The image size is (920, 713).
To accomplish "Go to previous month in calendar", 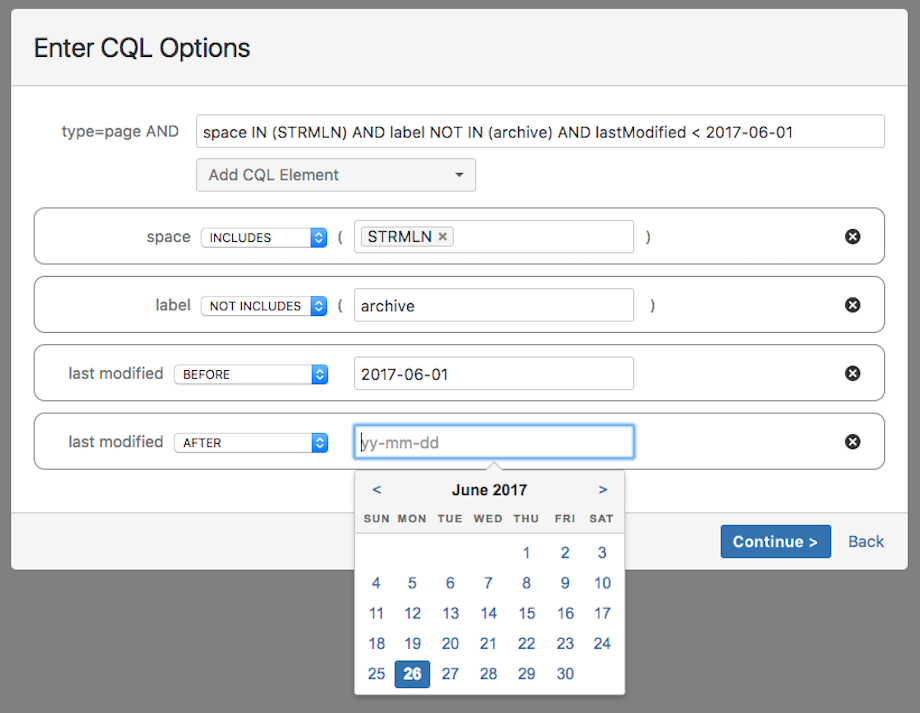I will tap(376, 490).
